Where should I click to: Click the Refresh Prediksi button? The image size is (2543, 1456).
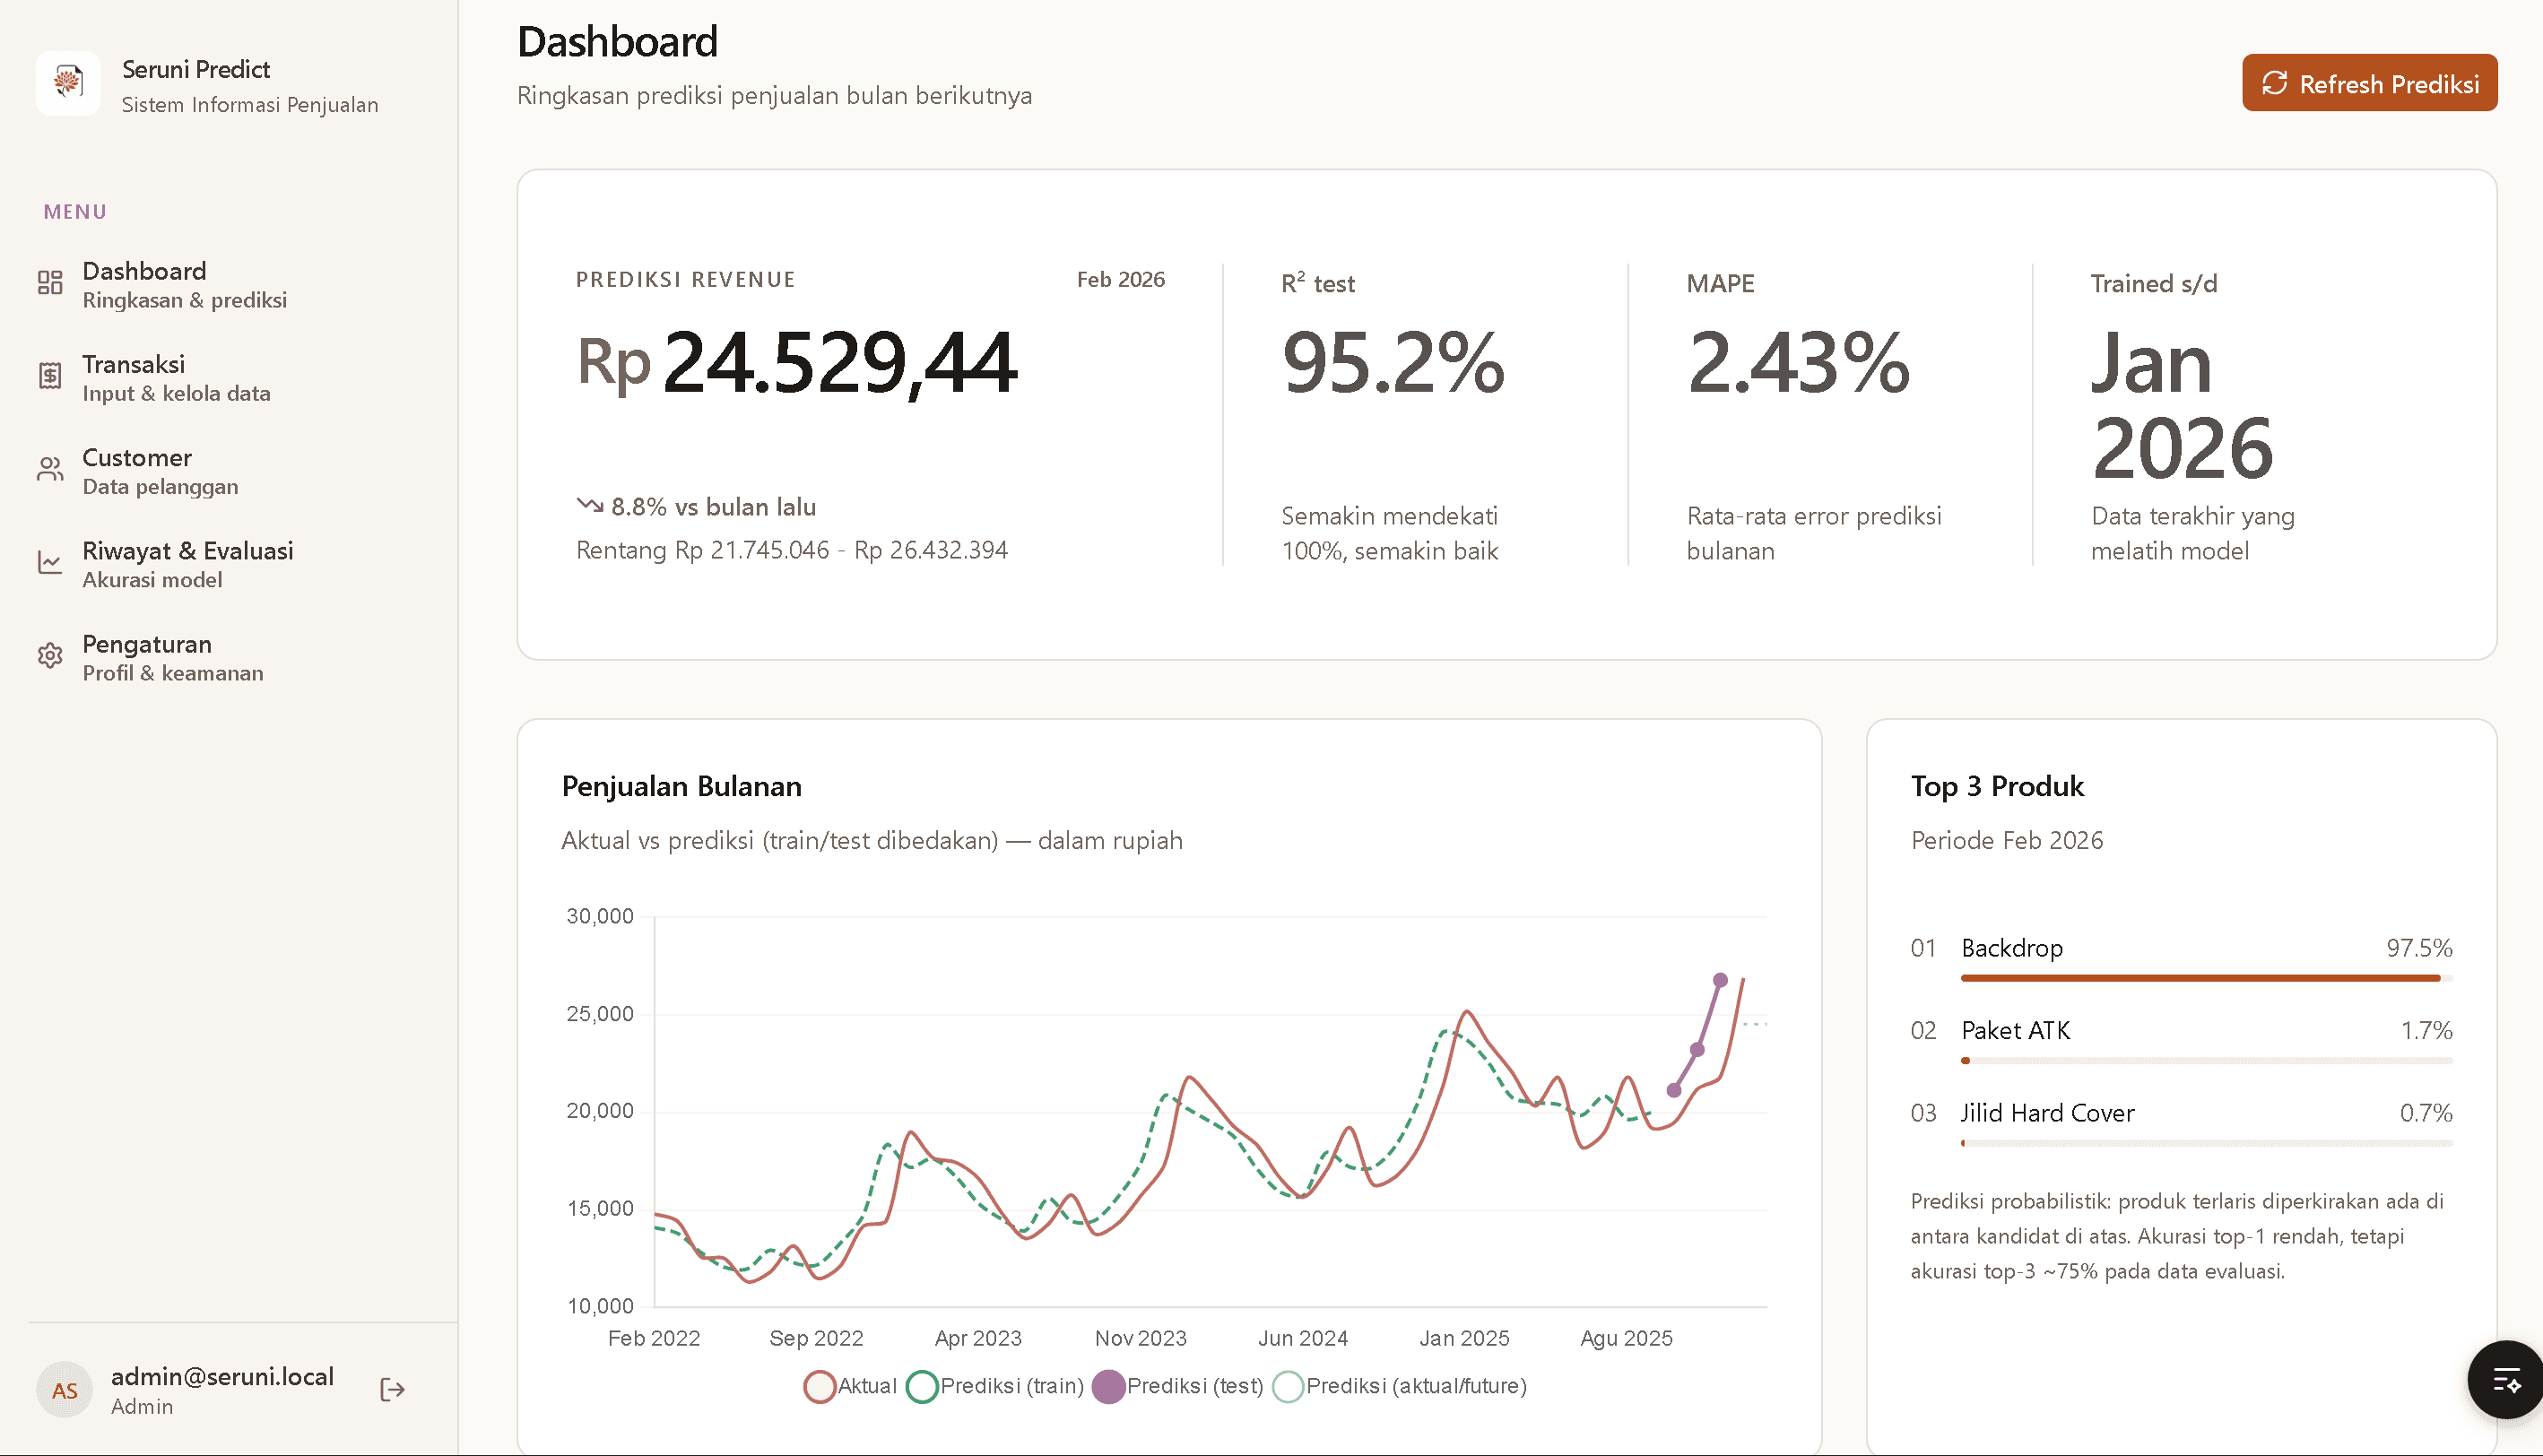click(2369, 83)
